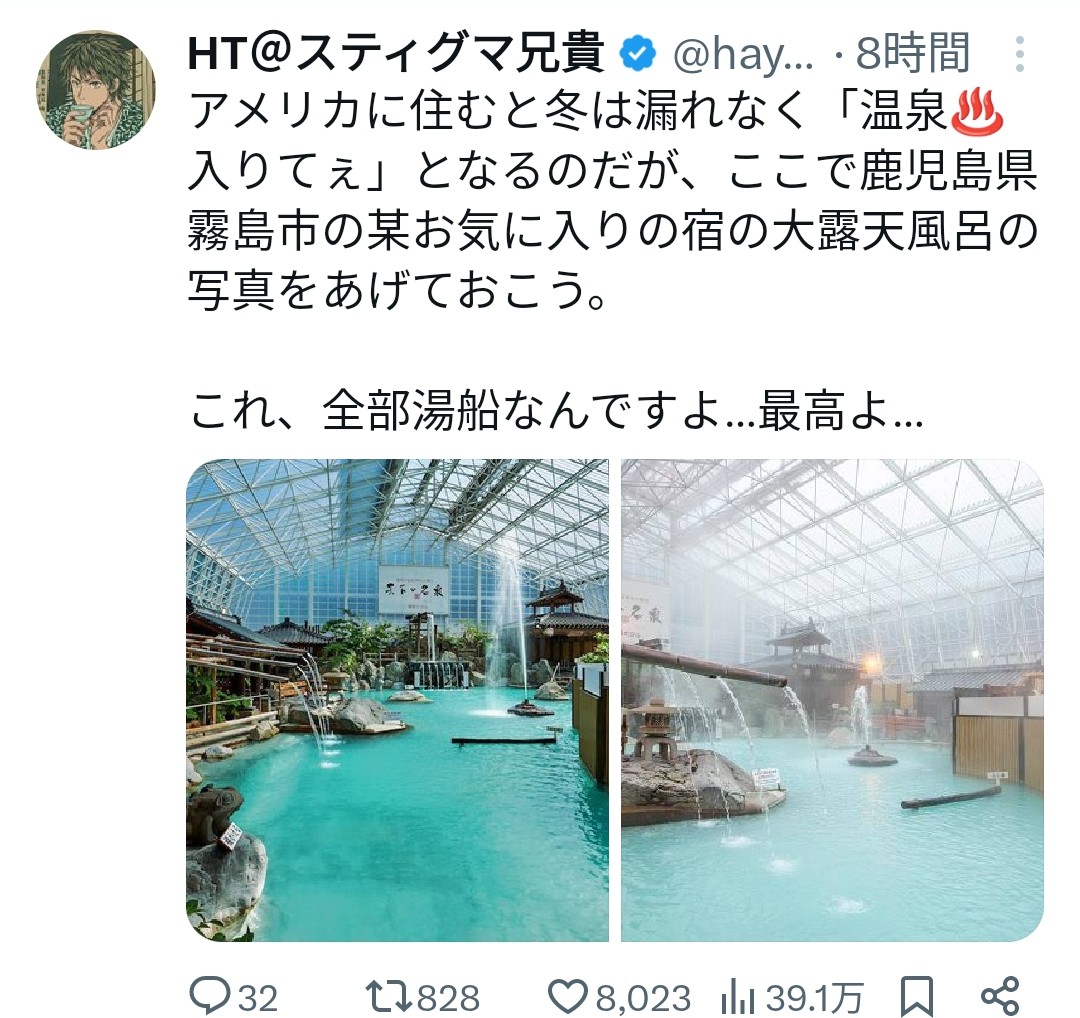Click the blue verified badge

(x=639, y=54)
